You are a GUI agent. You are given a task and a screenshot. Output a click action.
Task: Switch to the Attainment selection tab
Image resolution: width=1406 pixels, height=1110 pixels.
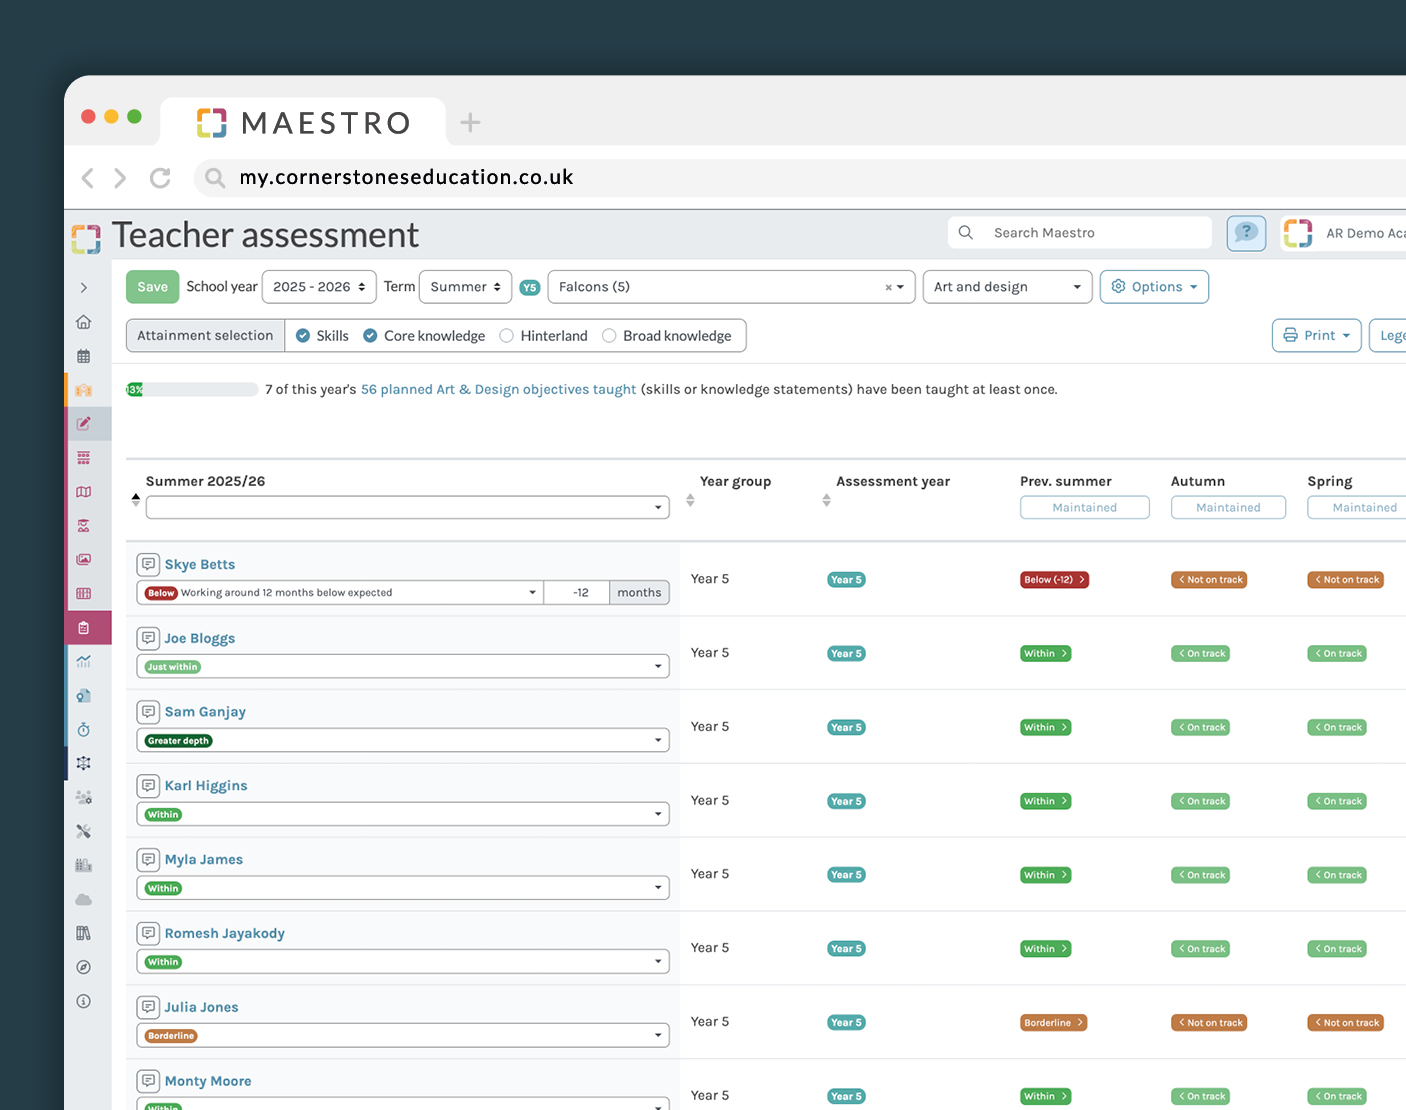coord(204,335)
